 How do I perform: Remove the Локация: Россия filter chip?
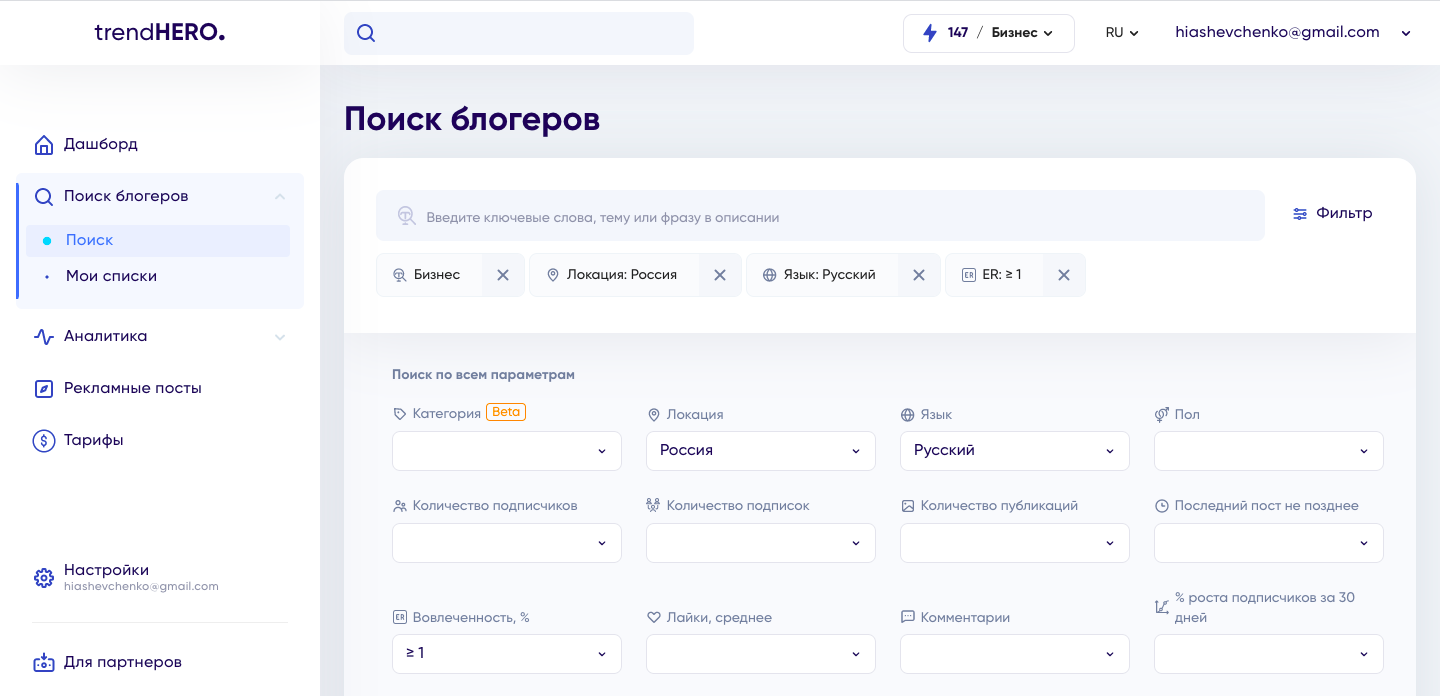coord(720,275)
